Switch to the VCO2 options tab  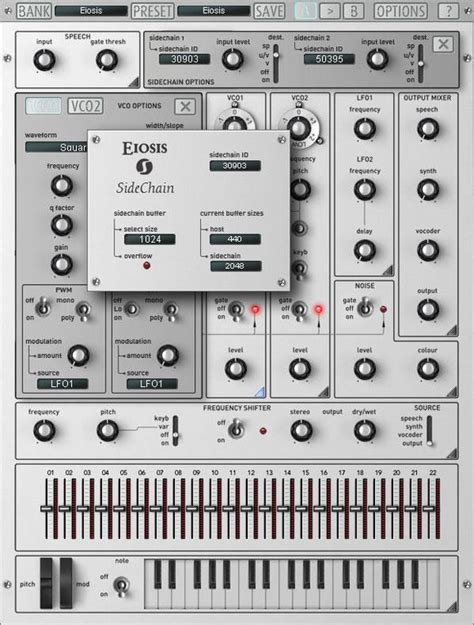point(85,106)
